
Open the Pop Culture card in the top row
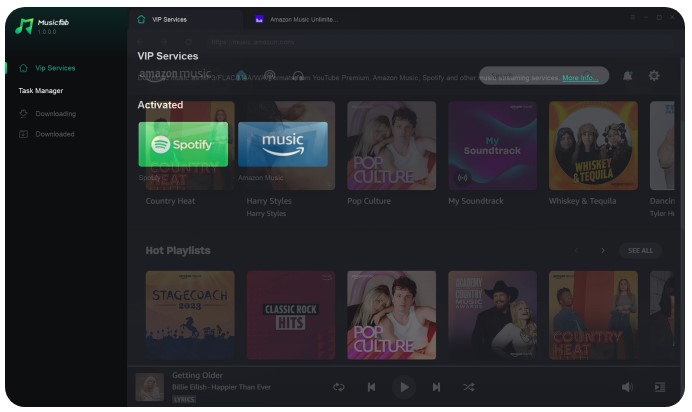pos(391,146)
